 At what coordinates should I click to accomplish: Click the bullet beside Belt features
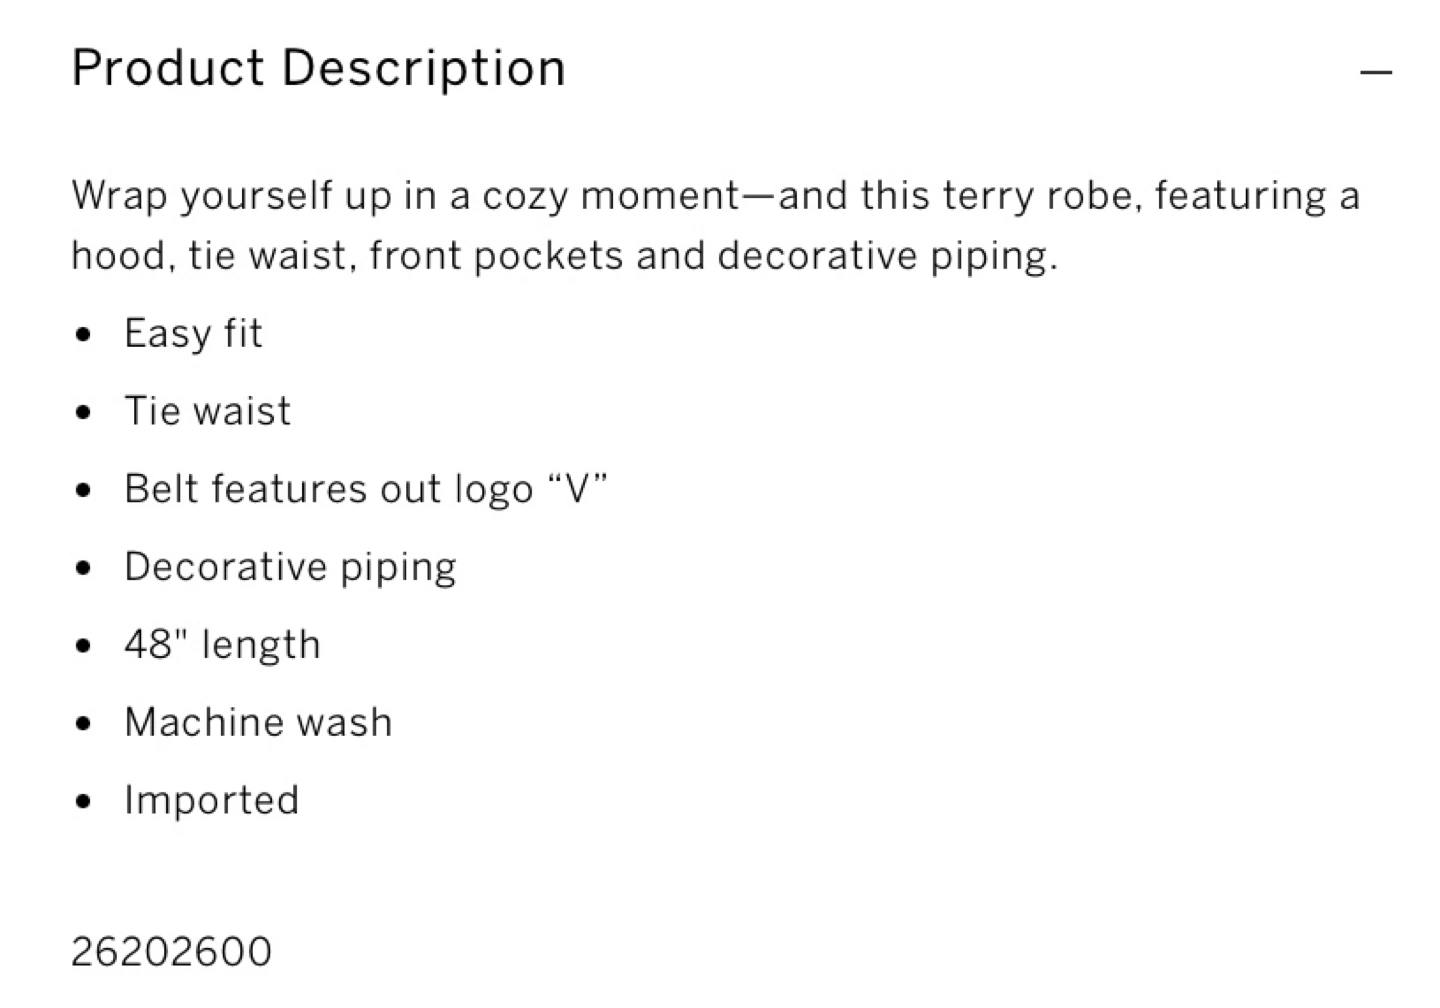point(84,491)
